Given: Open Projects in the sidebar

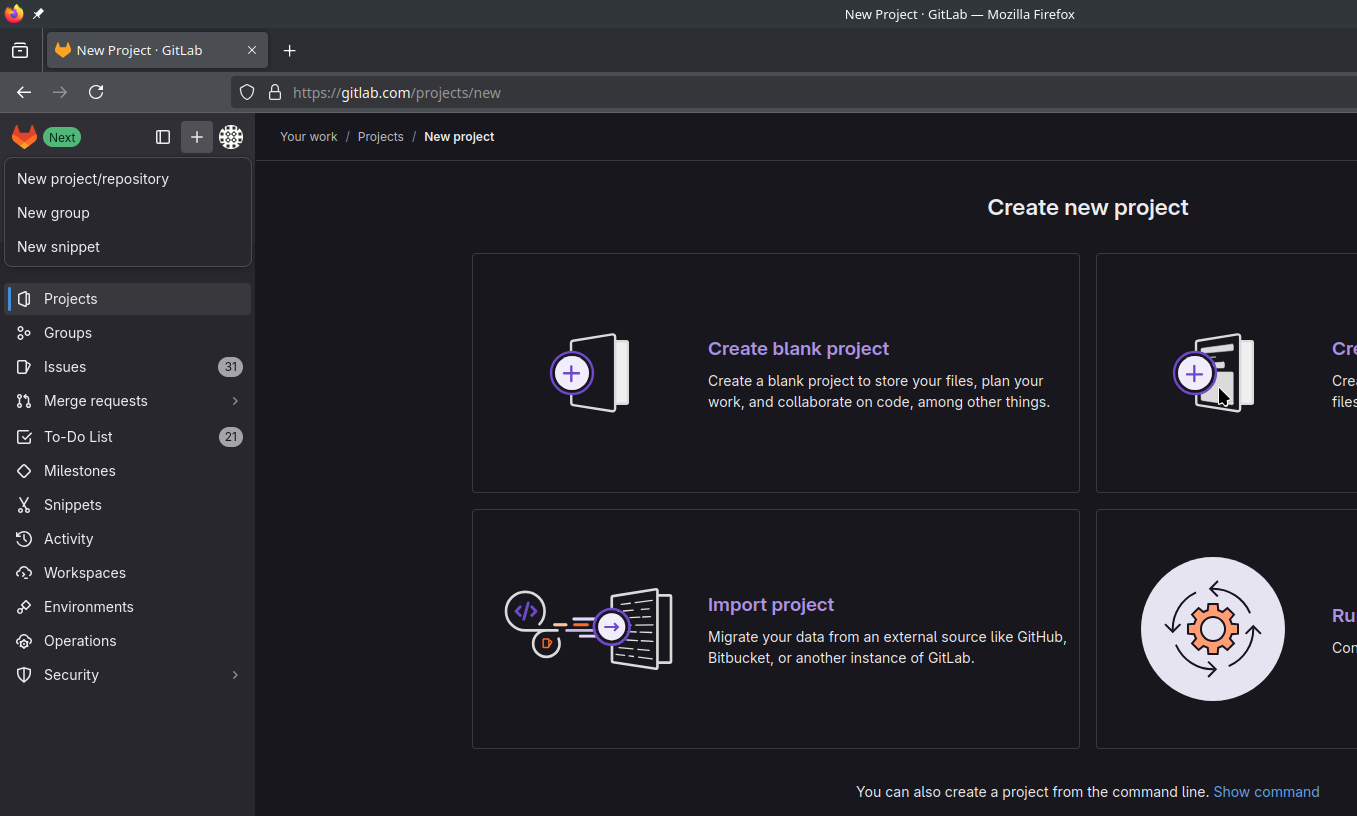Looking at the screenshot, I should [128, 299].
